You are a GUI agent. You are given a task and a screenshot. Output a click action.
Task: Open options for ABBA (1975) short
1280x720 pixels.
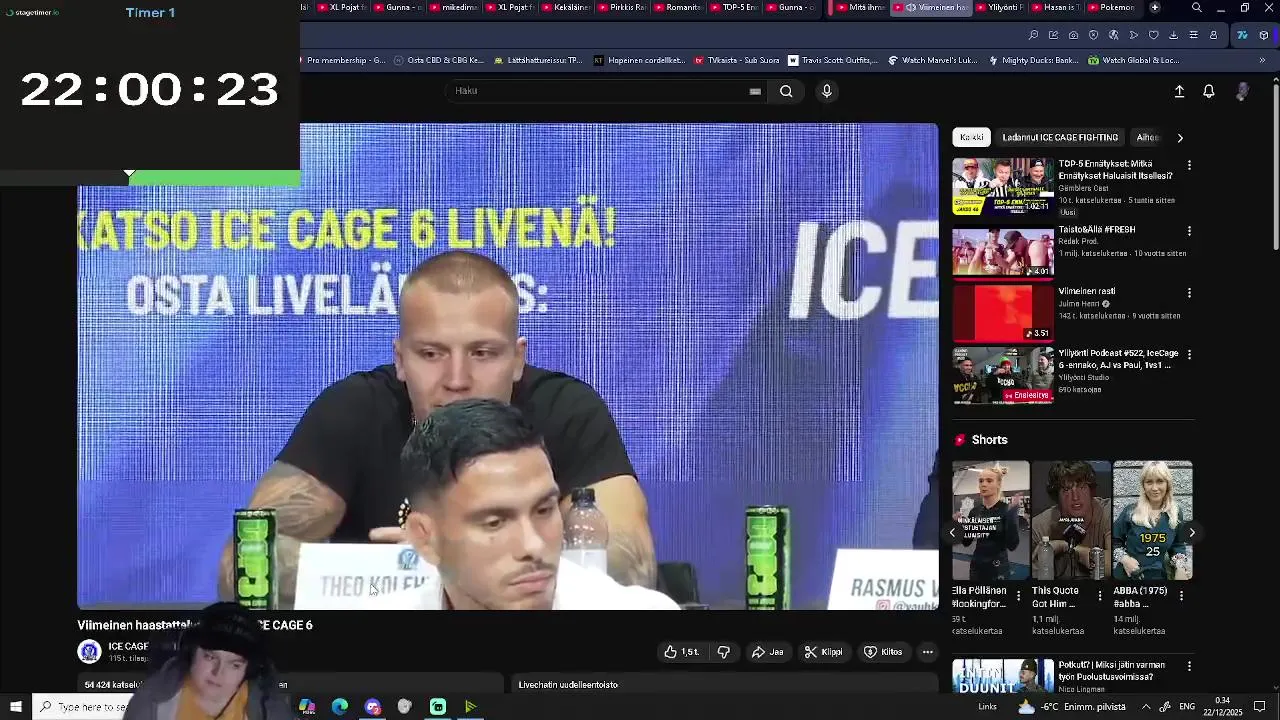pyautogui.click(x=1181, y=595)
